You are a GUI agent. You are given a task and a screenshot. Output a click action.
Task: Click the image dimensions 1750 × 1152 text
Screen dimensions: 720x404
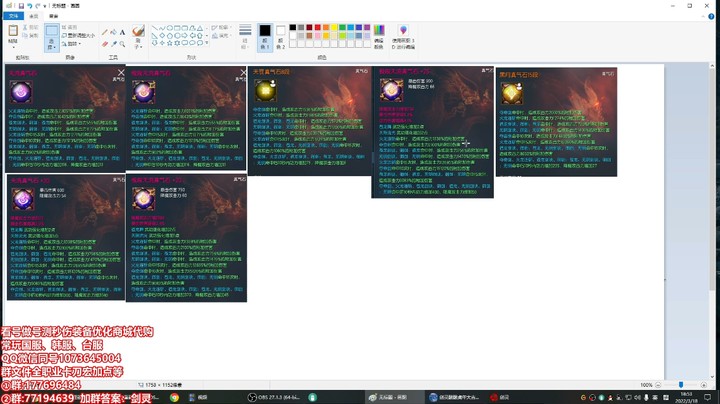coord(163,385)
